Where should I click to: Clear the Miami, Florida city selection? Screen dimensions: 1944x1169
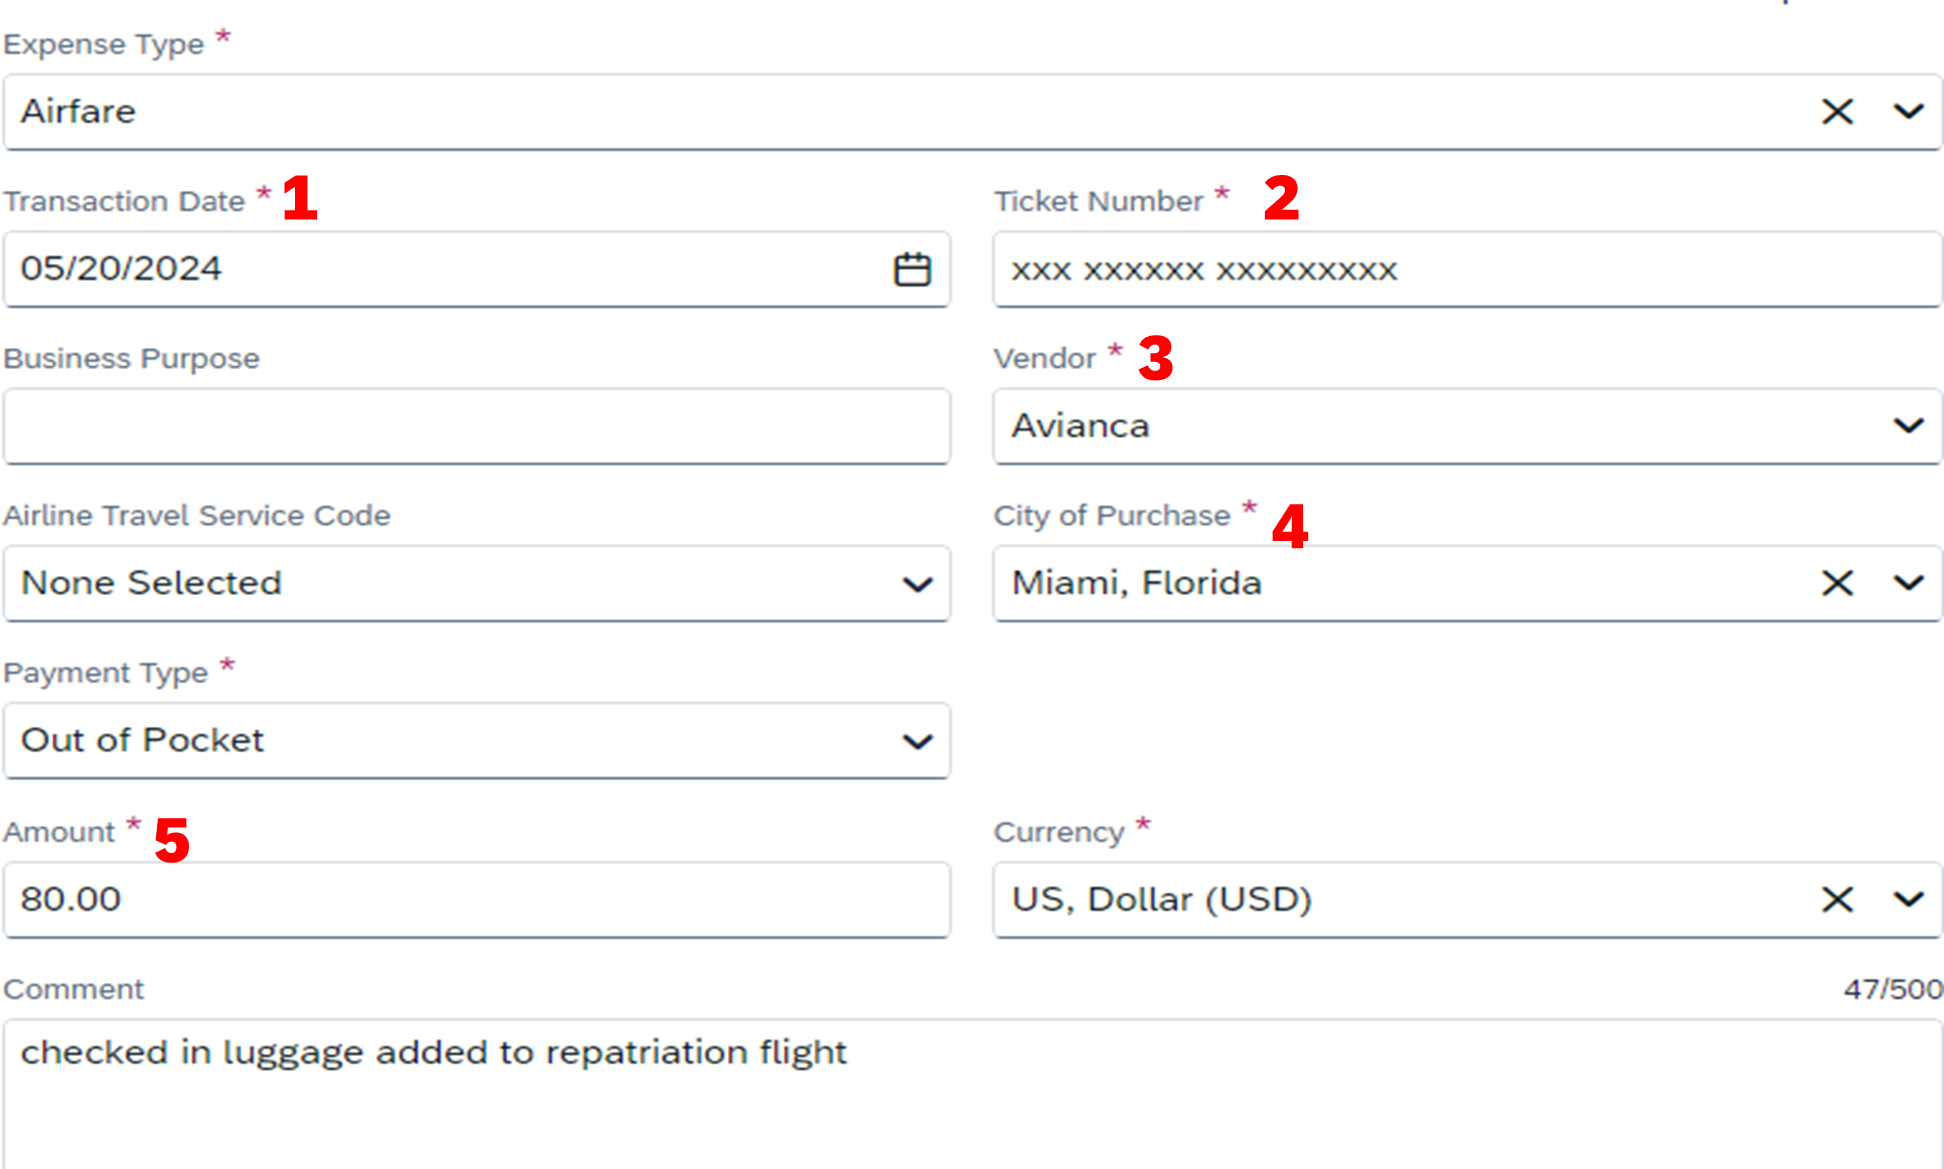[1837, 583]
